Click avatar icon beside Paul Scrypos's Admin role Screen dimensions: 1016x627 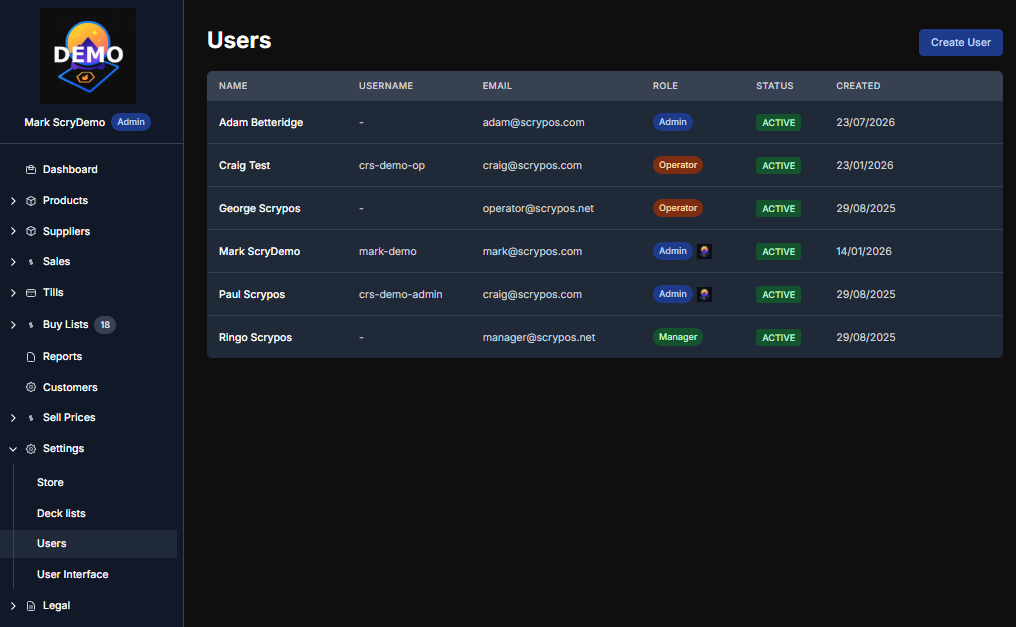704,294
